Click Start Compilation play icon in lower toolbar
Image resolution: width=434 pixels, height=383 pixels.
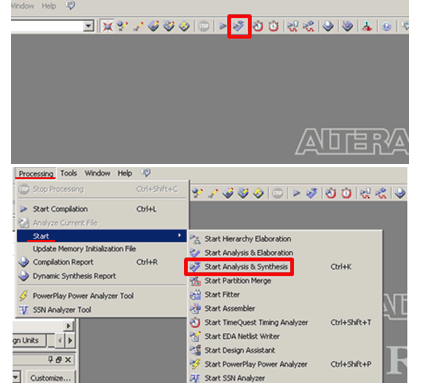point(296,193)
